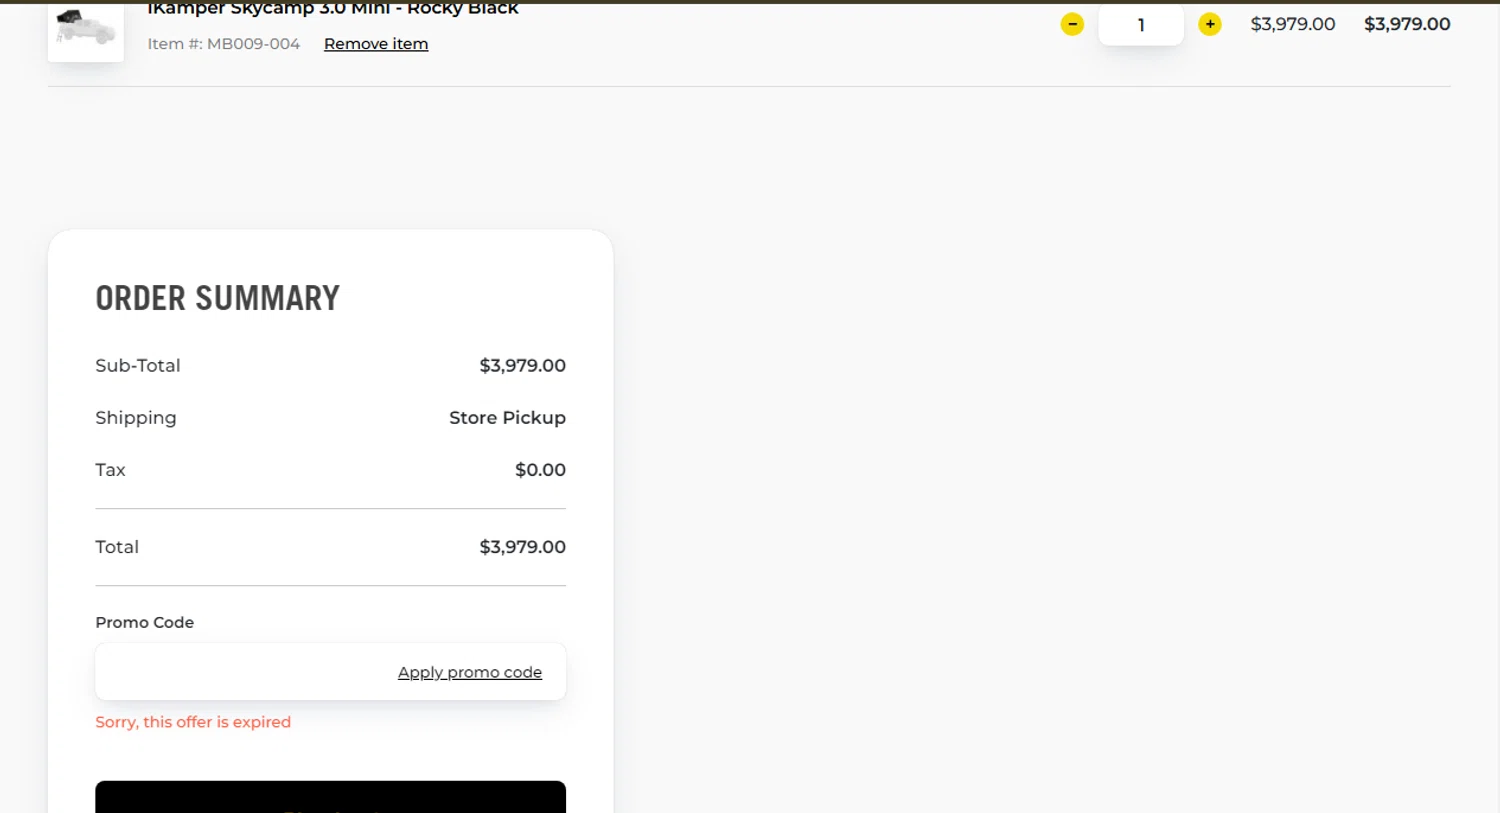Click the Shipping label in order summary
Screen dimensions: 1500x813
click(x=136, y=418)
